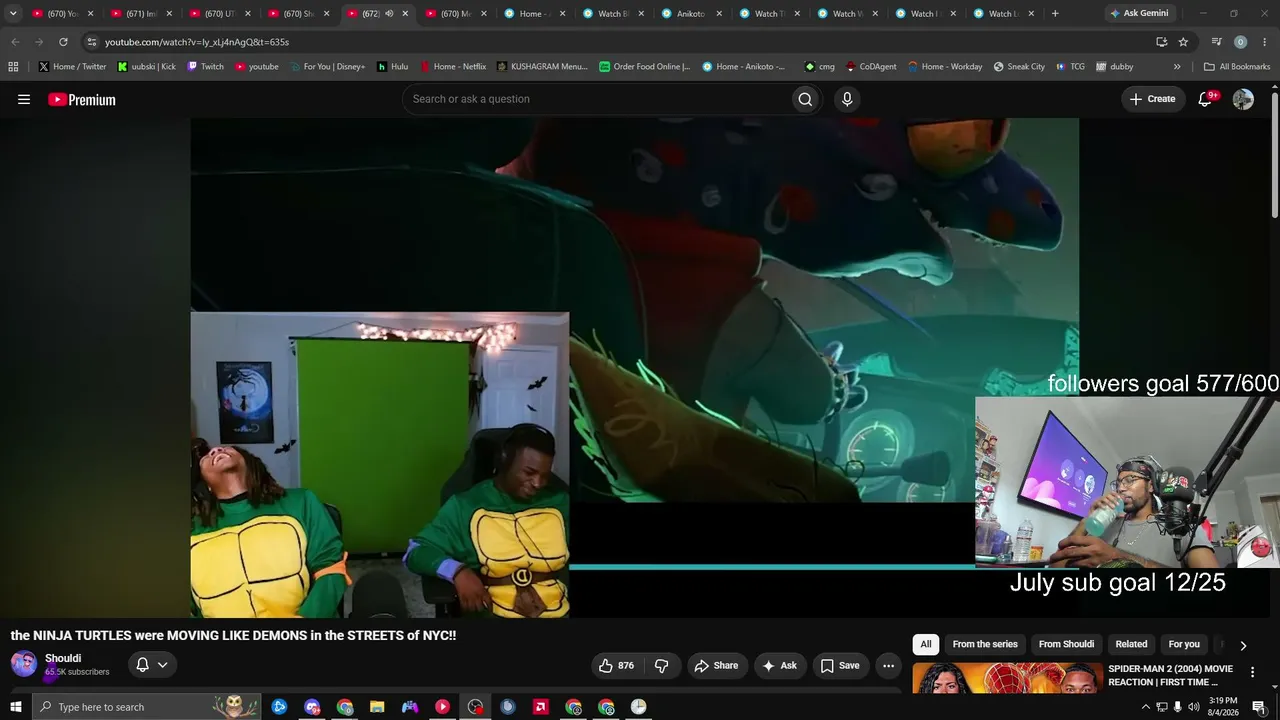
Task: Select the For you chip
Action: coord(1184,644)
